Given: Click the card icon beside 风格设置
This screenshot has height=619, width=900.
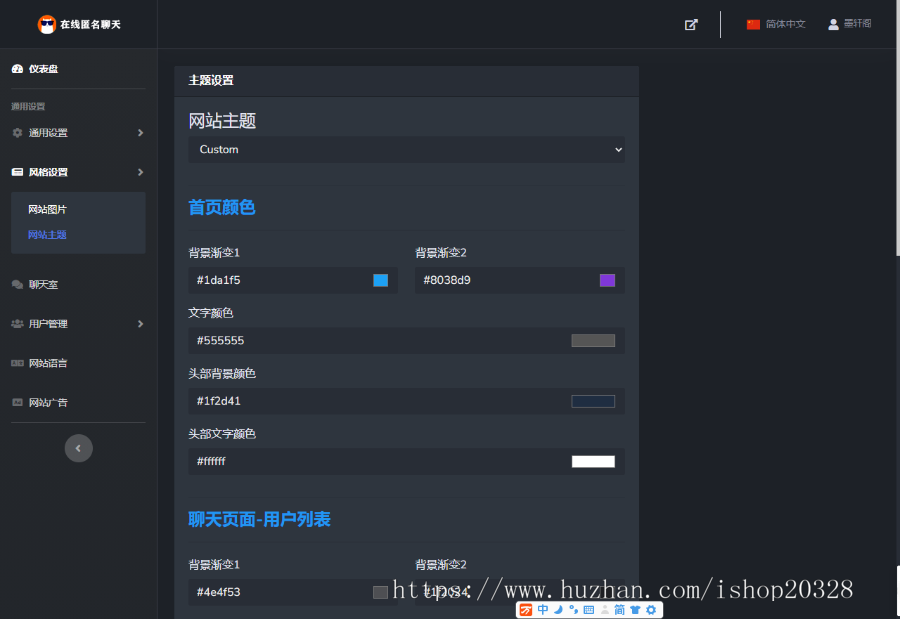Looking at the screenshot, I should pos(17,172).
